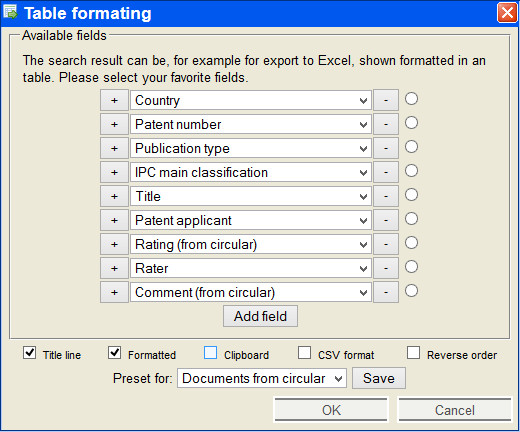Open the Country field dropdown
Viewport: 520px width, 432px height.
(251, 100)
